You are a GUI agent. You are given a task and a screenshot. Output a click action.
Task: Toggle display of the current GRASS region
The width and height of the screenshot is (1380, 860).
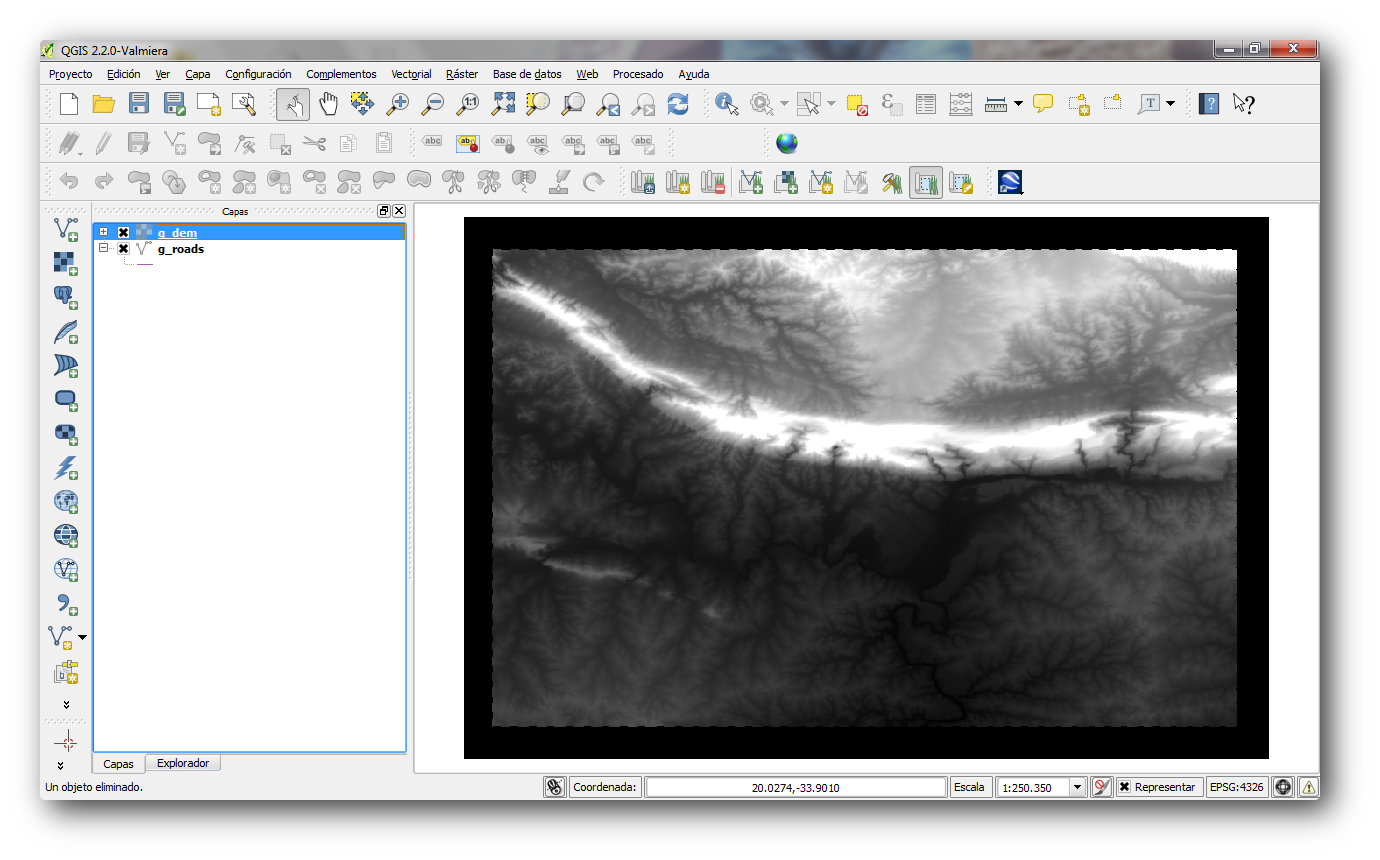click(926, 182)
